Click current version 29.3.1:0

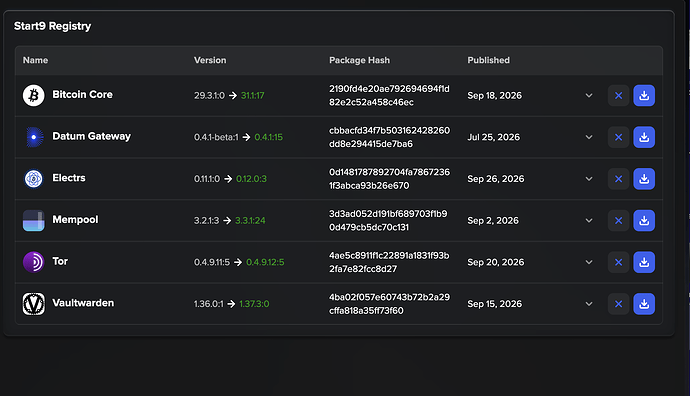[209, 95]
